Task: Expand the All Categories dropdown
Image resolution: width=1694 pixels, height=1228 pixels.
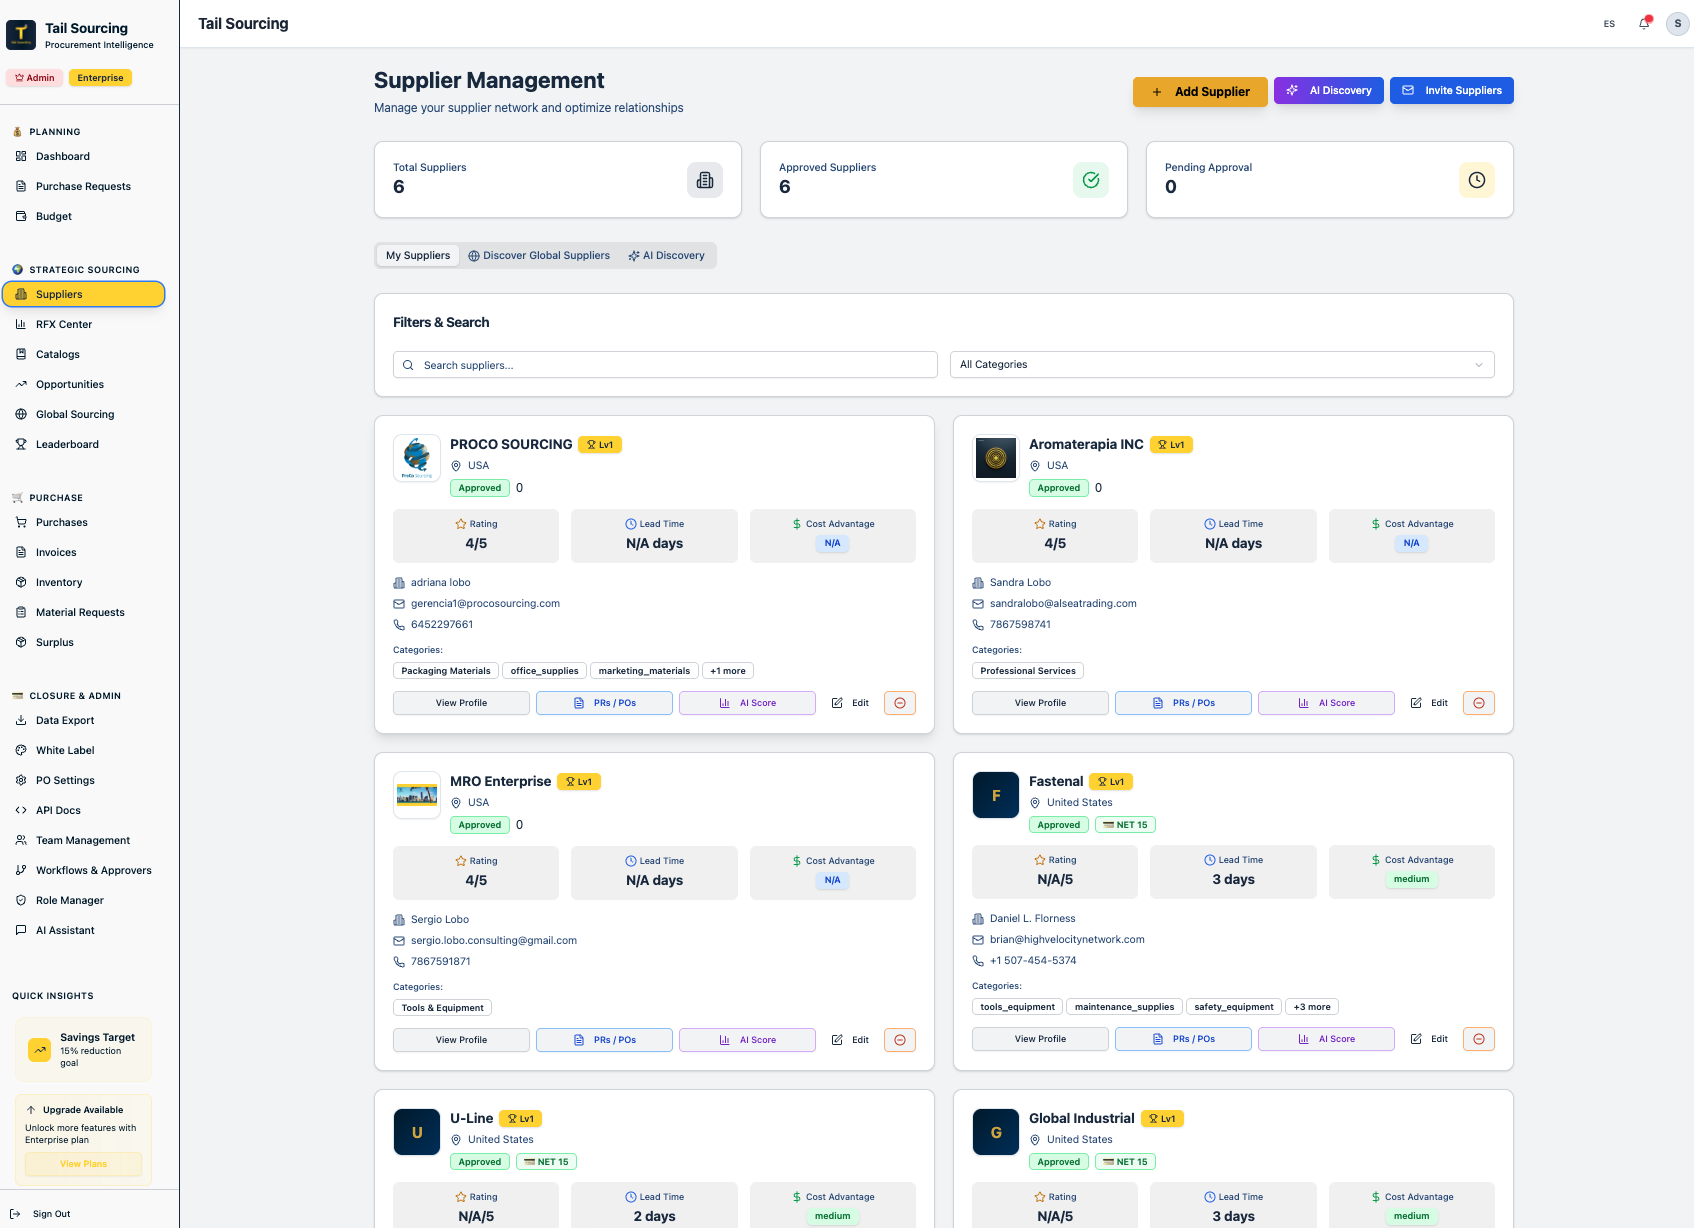Action: 1222,365
